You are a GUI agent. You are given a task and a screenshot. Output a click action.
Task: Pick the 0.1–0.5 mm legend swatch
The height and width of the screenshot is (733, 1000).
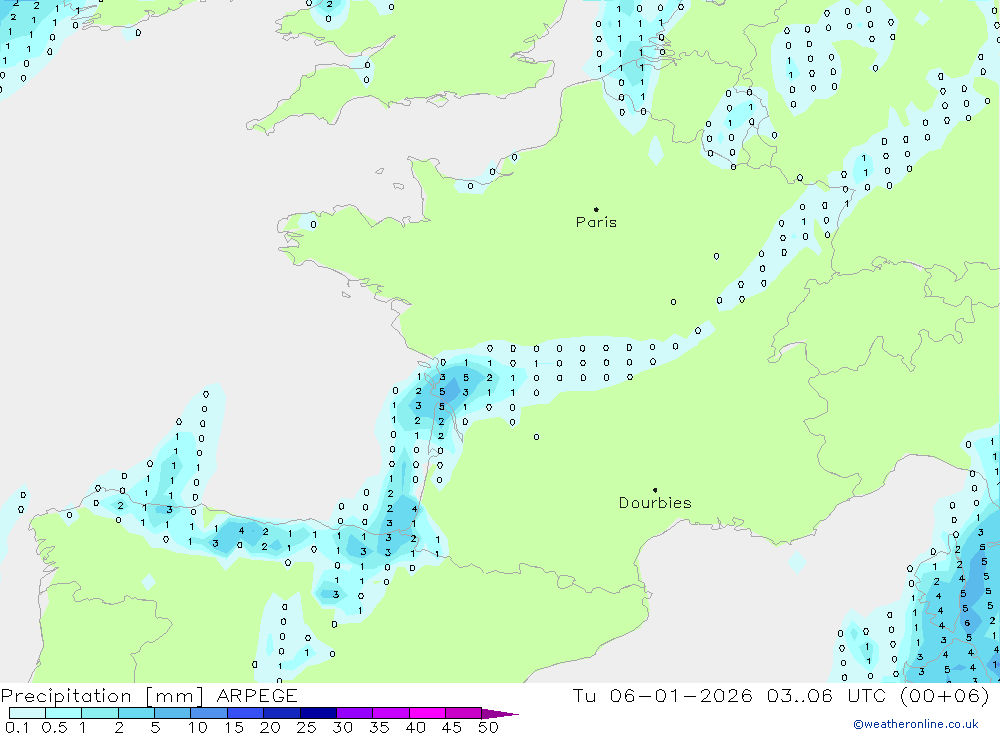pyautogui.click(x=27, y=713)
